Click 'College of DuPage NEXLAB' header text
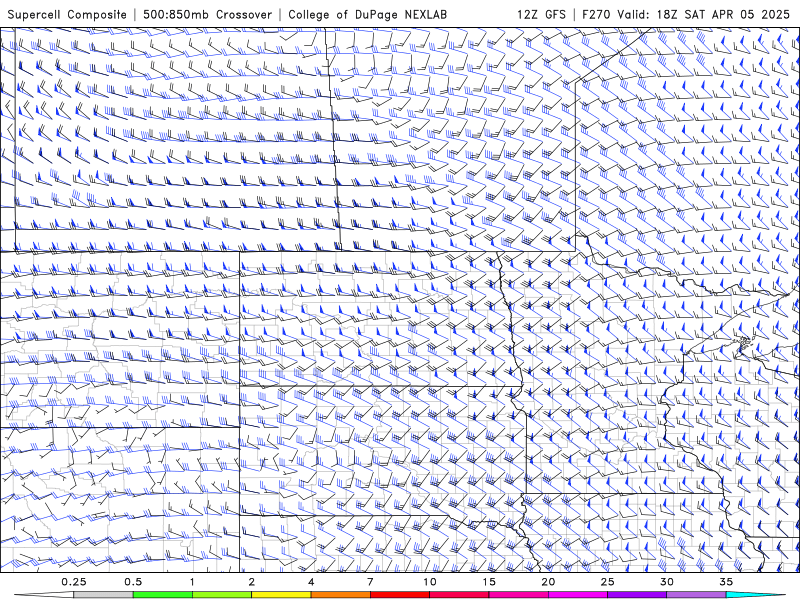The width and height of the screenshot is (800, 600). [x=367, y=14]
